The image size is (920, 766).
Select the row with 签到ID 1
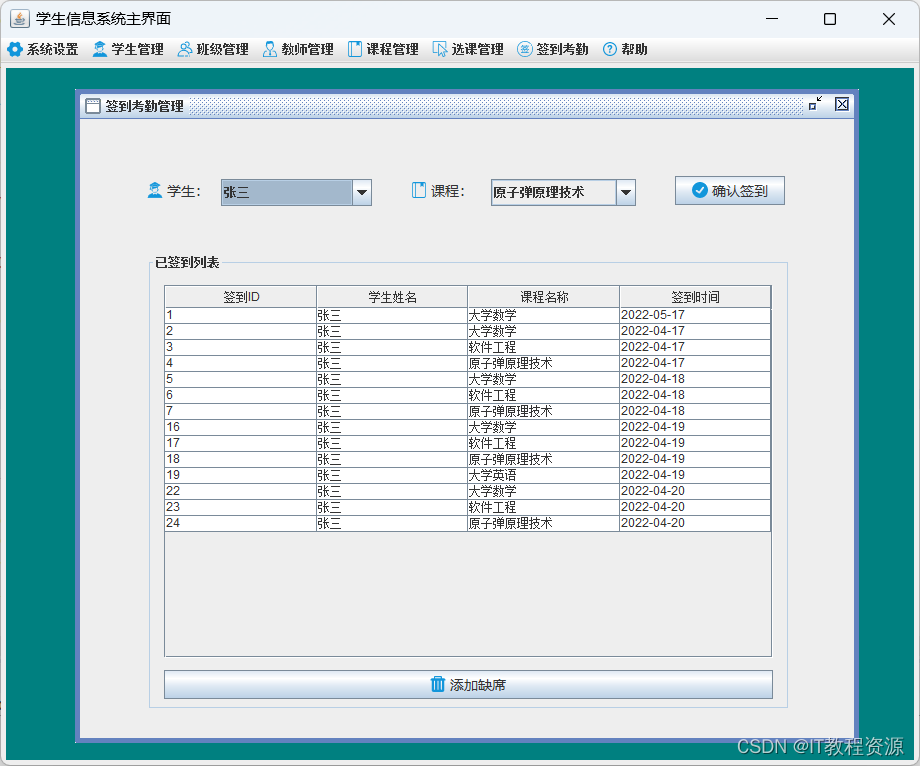tap(468, 316)
